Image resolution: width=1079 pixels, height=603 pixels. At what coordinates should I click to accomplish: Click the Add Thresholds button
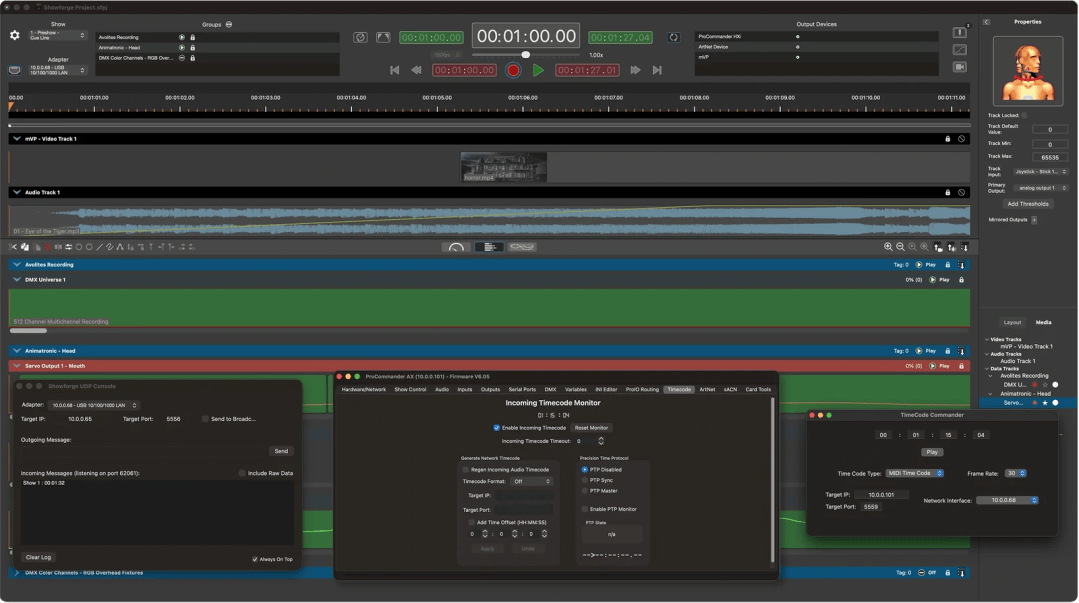click(1028, 204)
